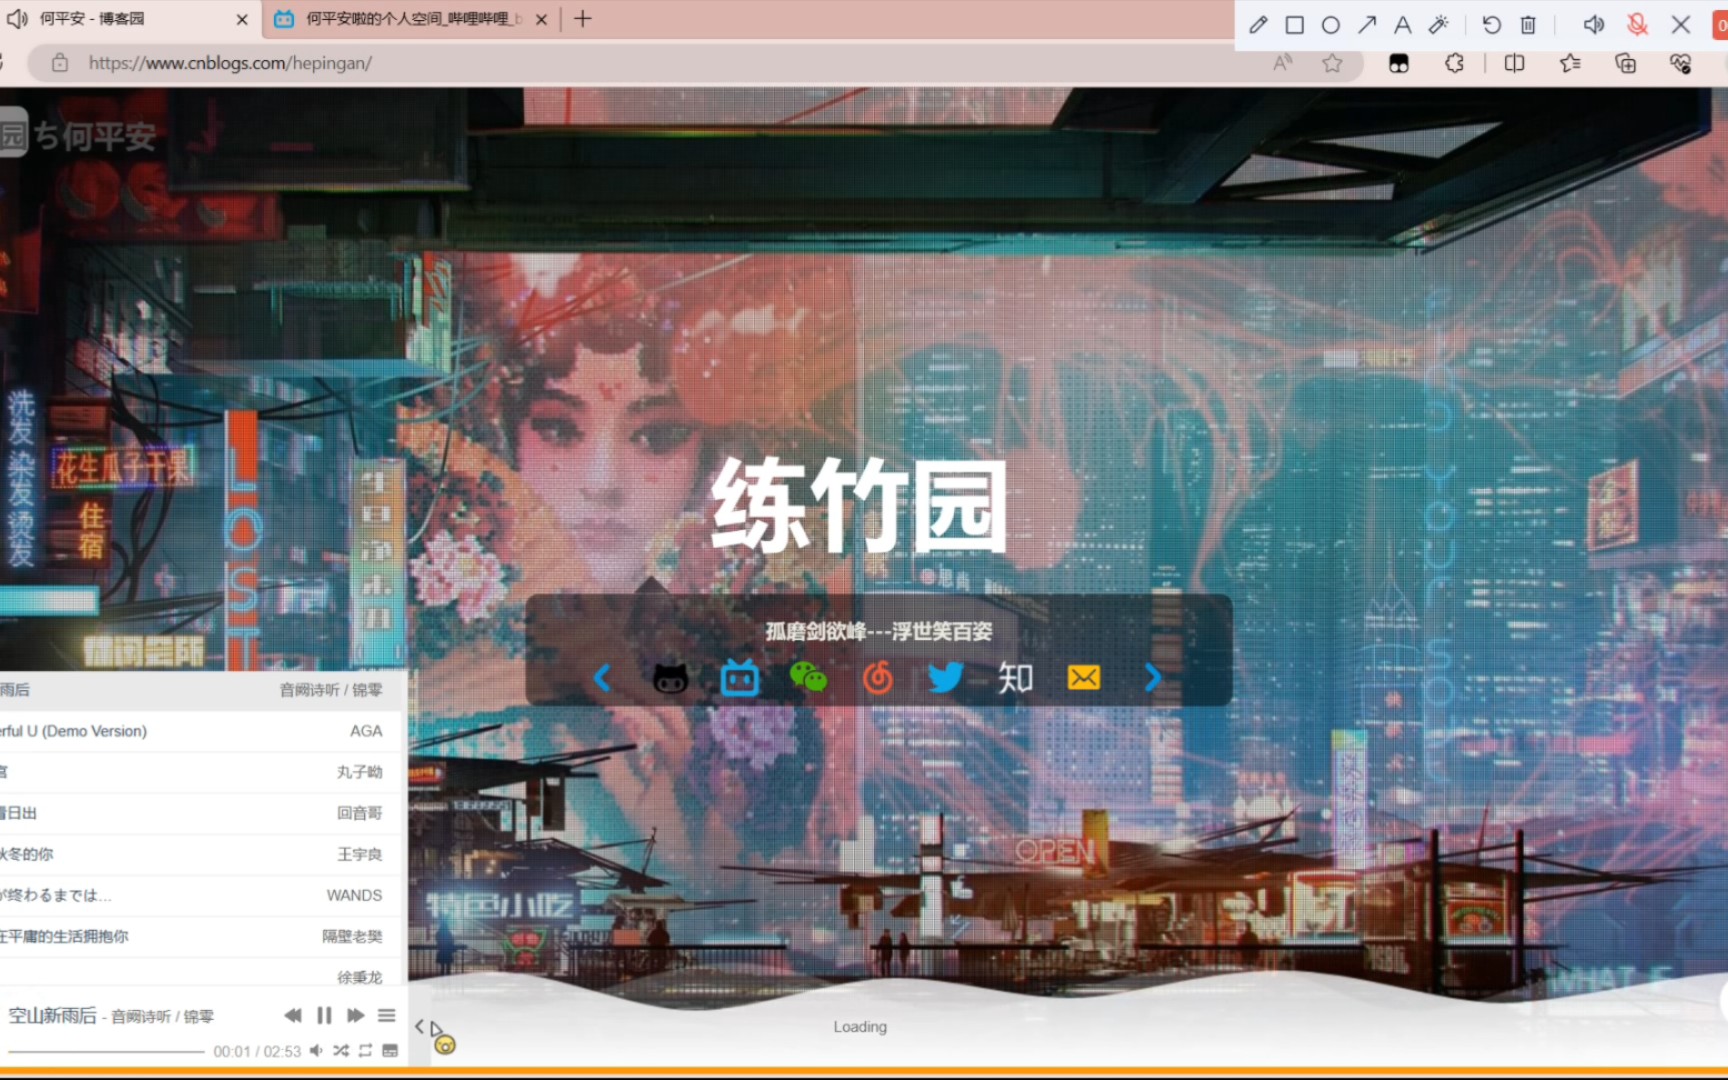This screenshot has width=1728, height=1080.
Task: Open the favorites list
Action: pyautogui.click(x=1570, y=63)
